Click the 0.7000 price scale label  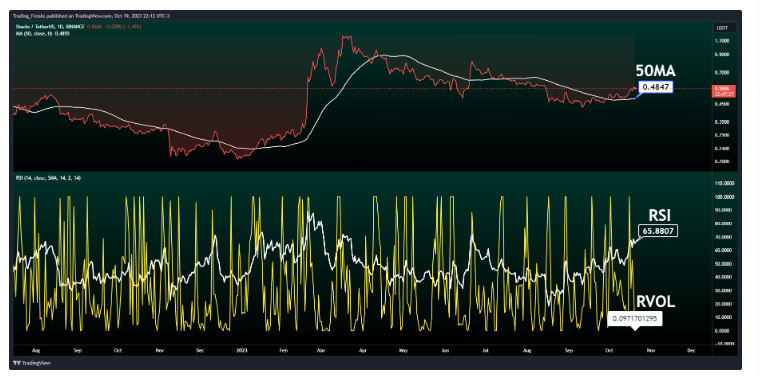[722, 72]
